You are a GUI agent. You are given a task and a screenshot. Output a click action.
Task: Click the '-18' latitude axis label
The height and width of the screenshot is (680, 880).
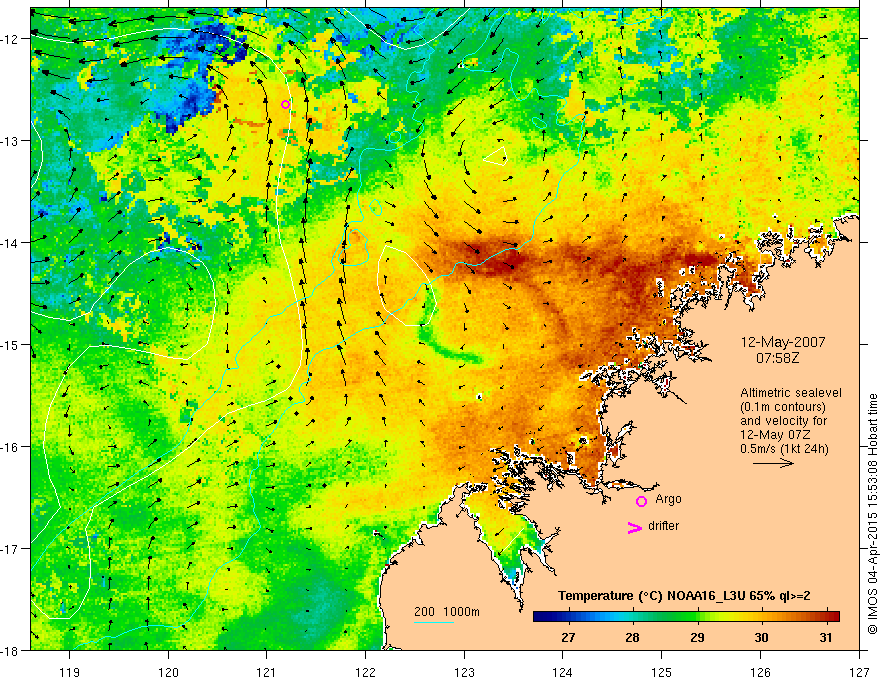pos(11,650)
